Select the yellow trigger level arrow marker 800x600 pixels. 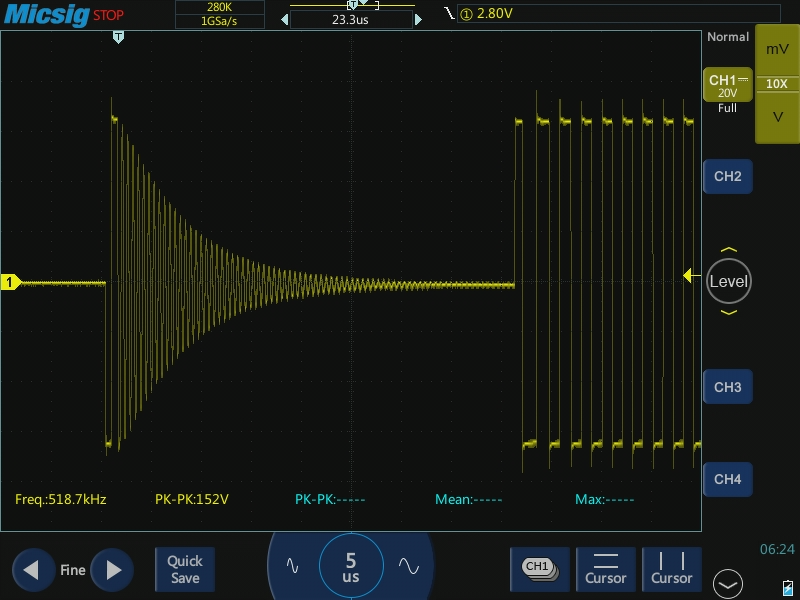pyautogui.click(x=691, y=276)
